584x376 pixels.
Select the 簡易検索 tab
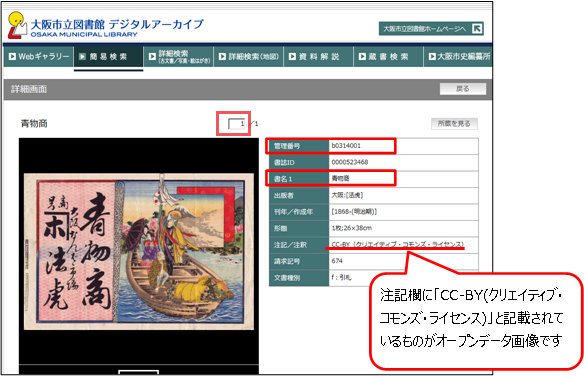(108, 57)
